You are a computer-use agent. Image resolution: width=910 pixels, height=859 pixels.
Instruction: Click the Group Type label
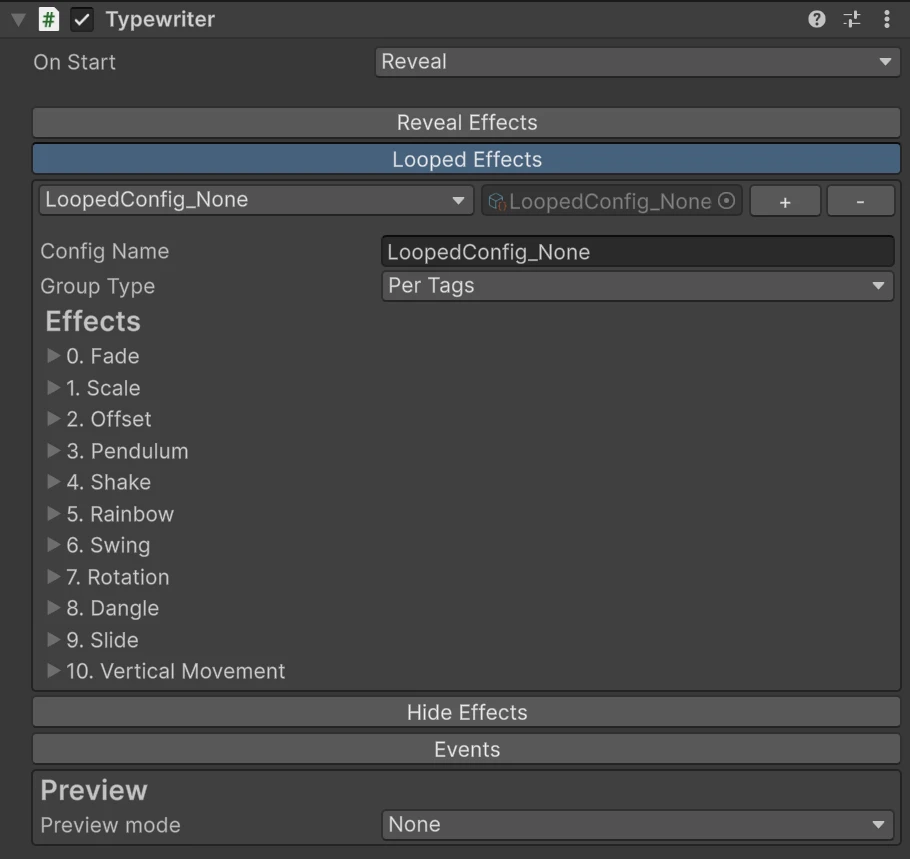(98, 286)
